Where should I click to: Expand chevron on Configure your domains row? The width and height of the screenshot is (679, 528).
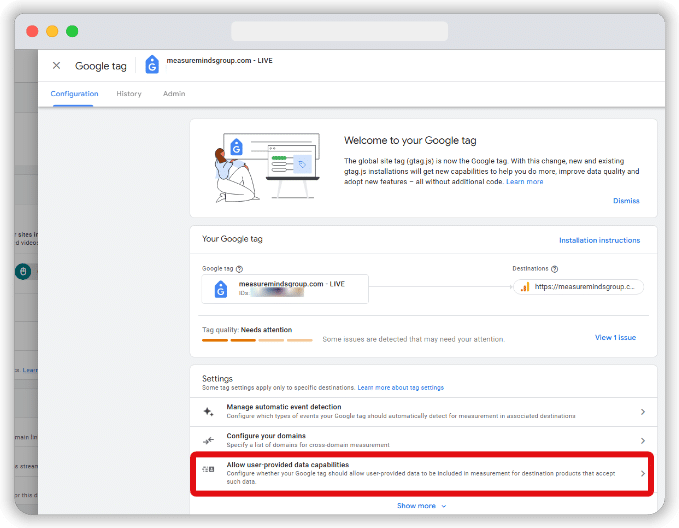tap(643, 441)
